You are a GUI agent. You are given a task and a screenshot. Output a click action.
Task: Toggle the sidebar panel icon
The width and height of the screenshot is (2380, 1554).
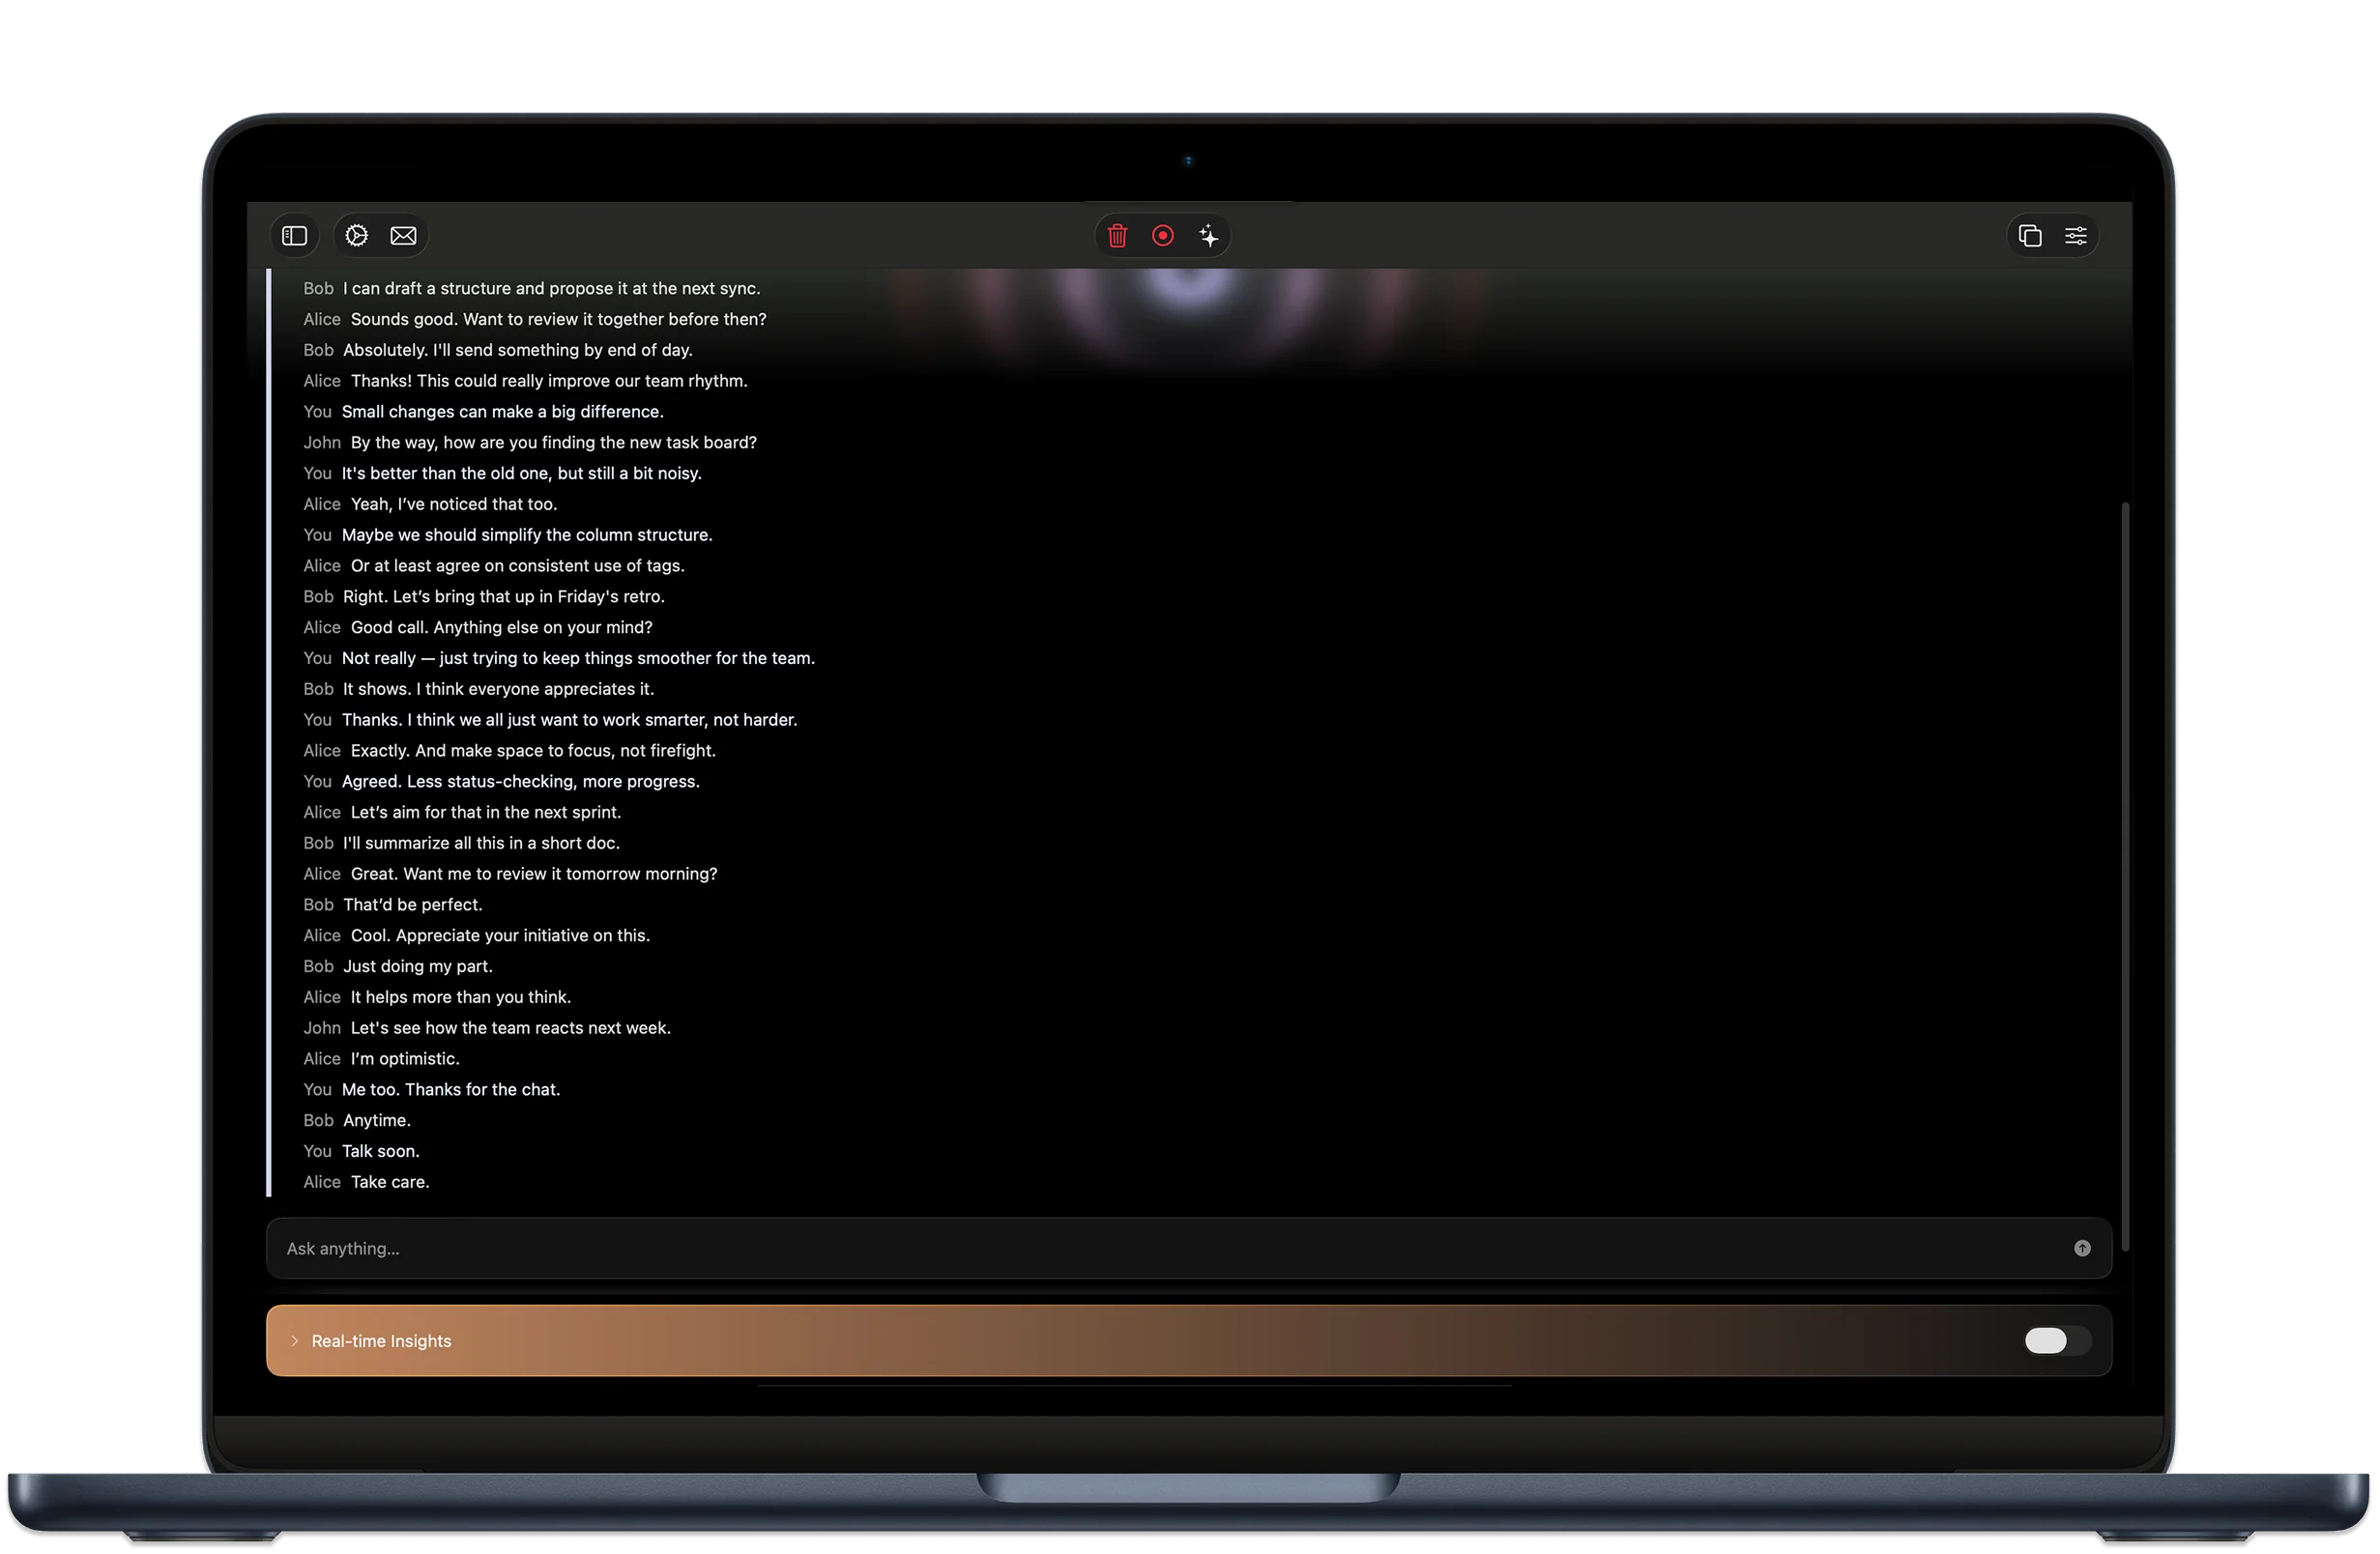(x=294, y=236)
